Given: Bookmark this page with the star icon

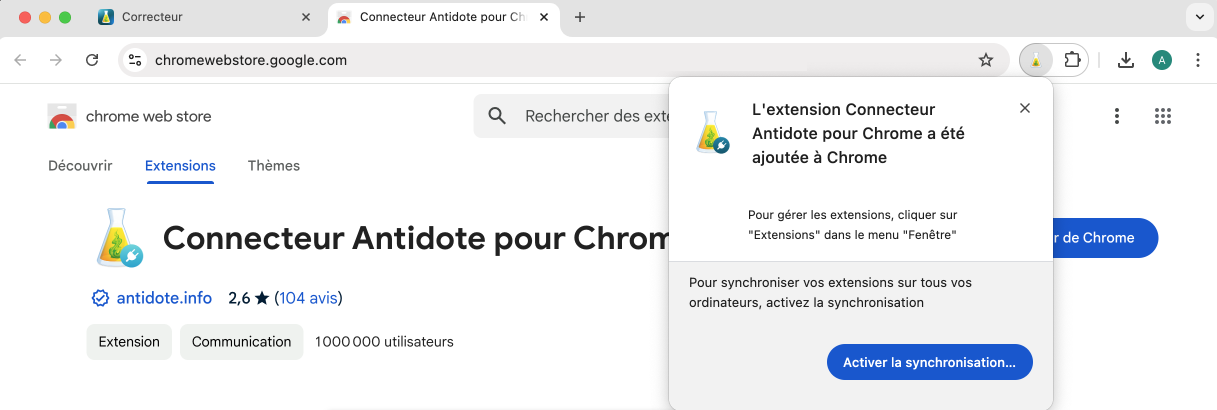Looking at the screenshot, I should point(985,60).
